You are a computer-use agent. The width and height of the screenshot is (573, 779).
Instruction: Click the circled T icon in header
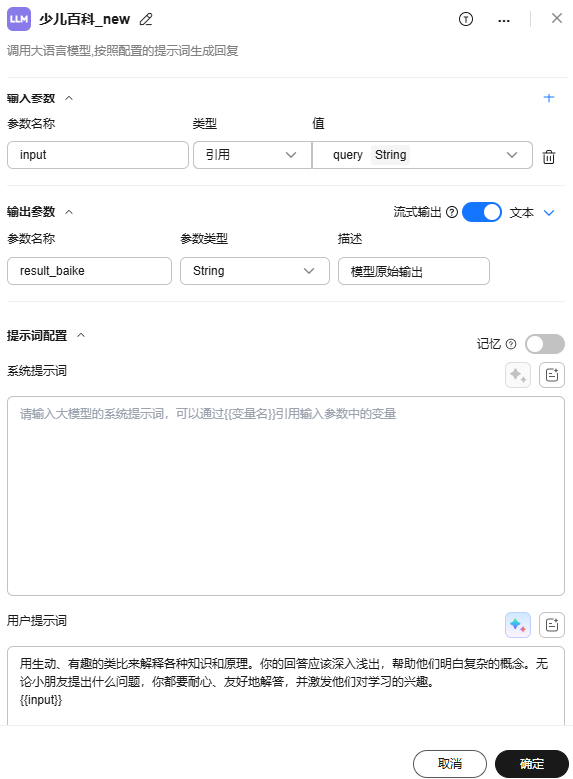tap(466, 19)
